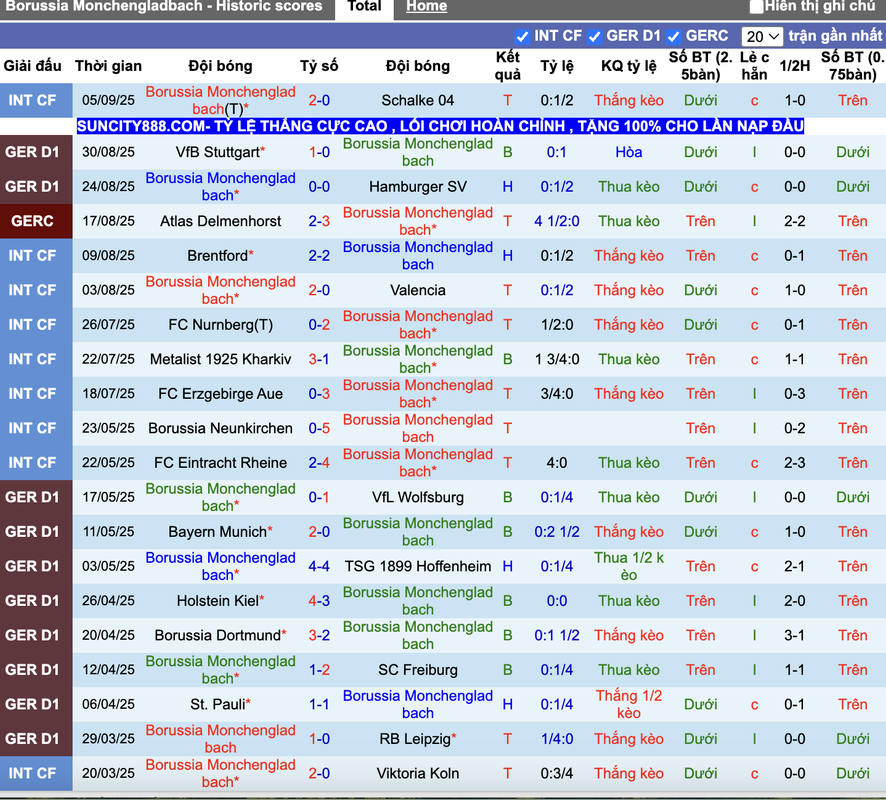886x800 pixels.
Task: Click the 0-0 score versus Hamburger SV
Action: click(x=319, y=187)
